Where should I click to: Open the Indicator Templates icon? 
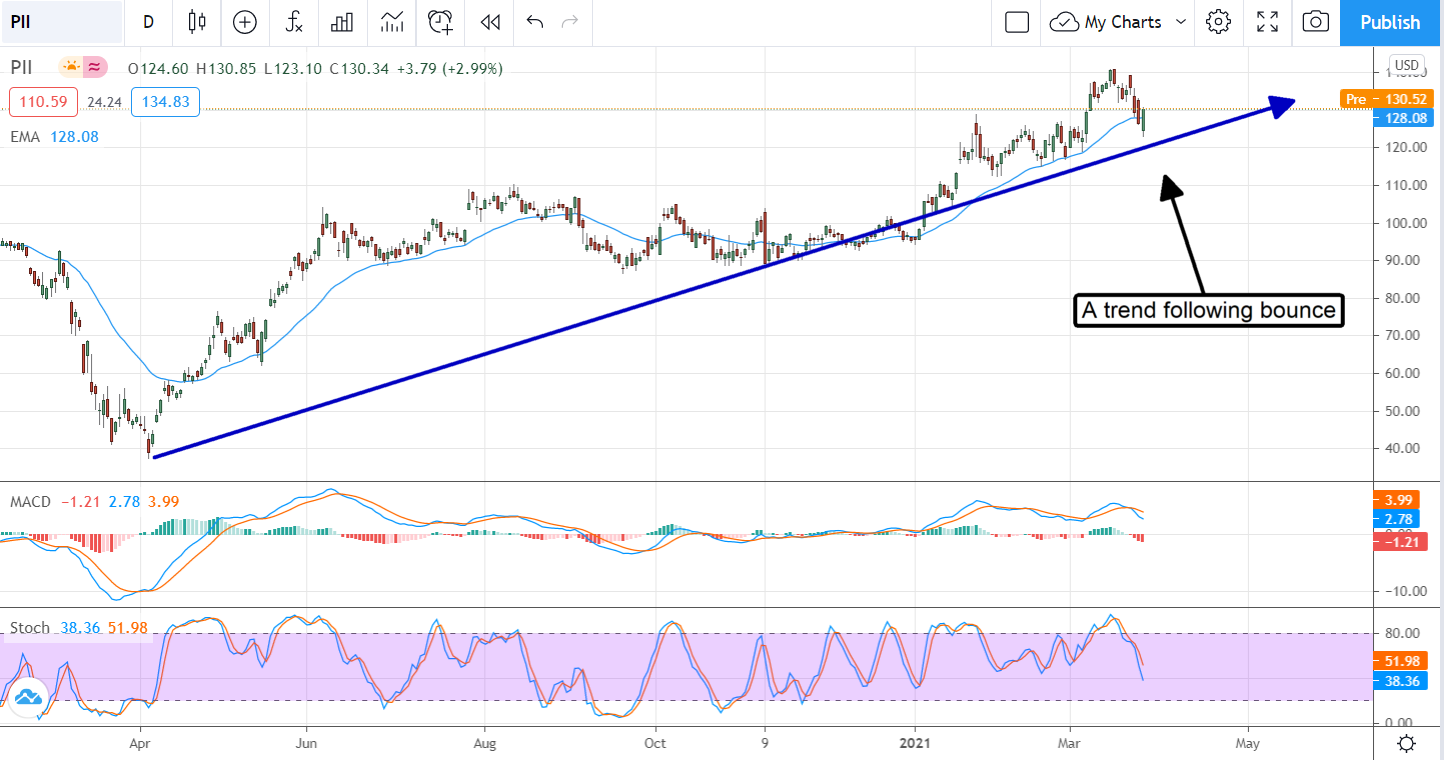[x=392, y=22]
